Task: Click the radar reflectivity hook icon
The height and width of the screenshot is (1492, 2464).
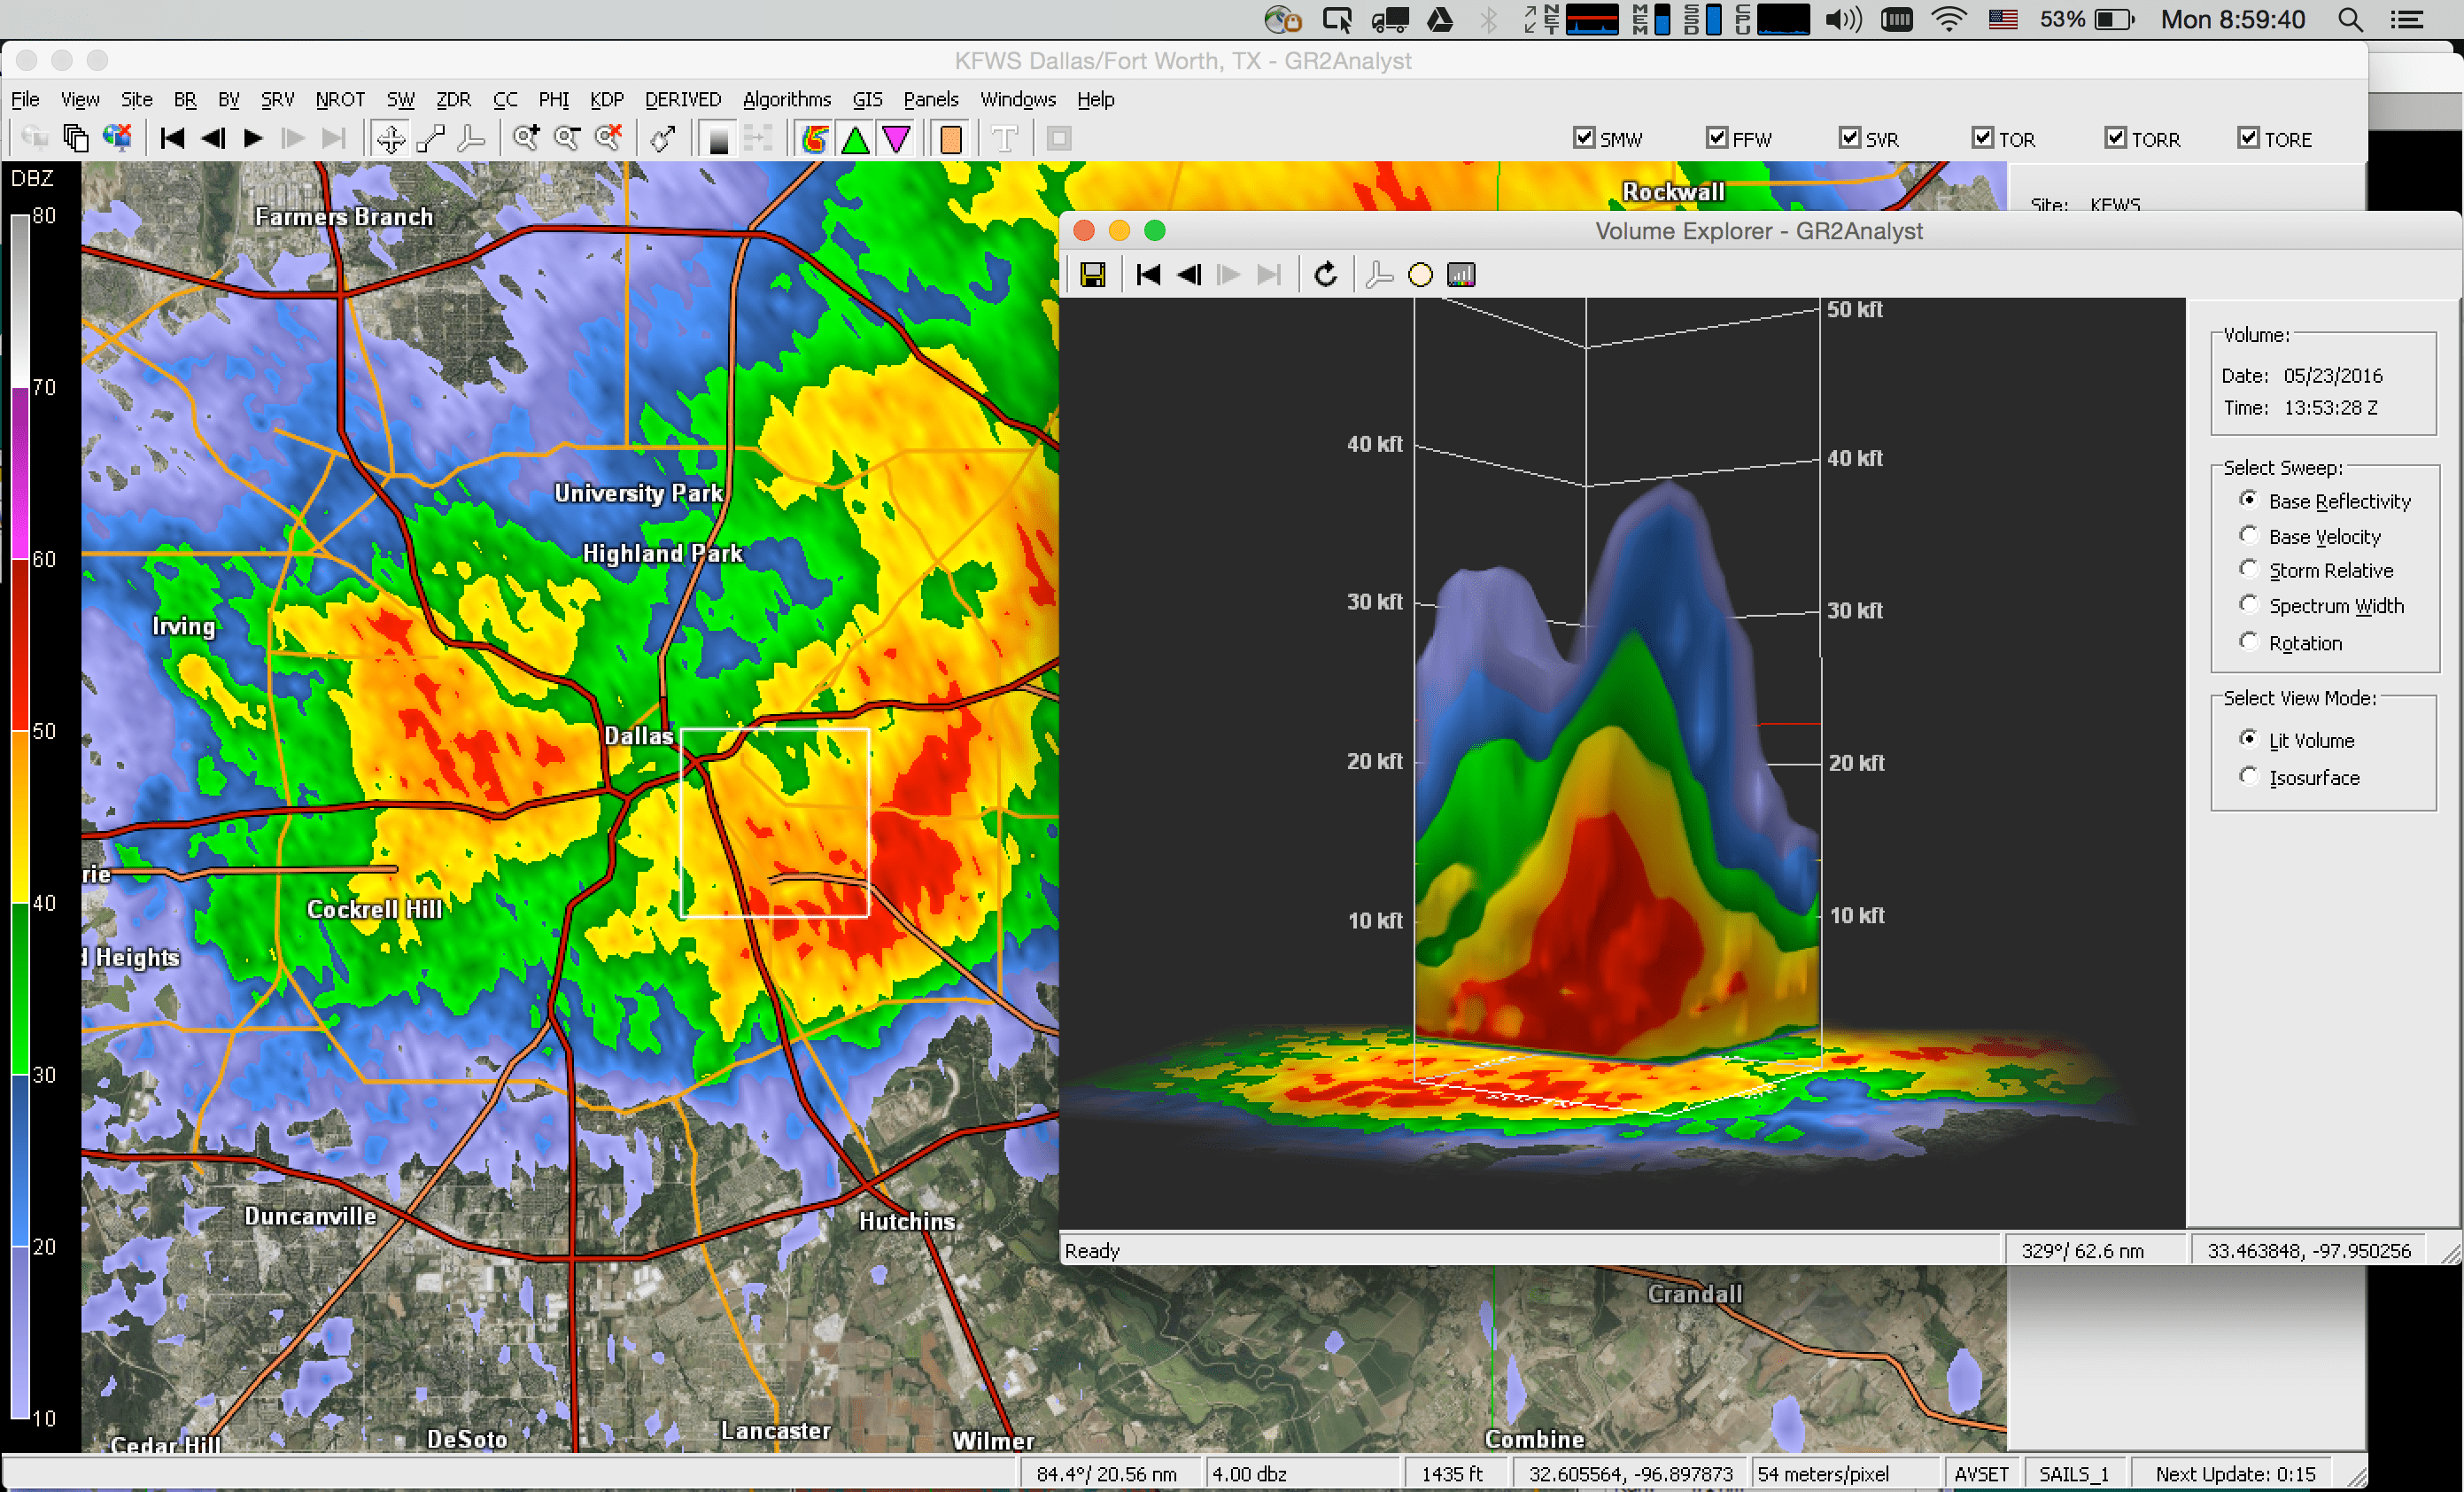Action: coord(815,139)
